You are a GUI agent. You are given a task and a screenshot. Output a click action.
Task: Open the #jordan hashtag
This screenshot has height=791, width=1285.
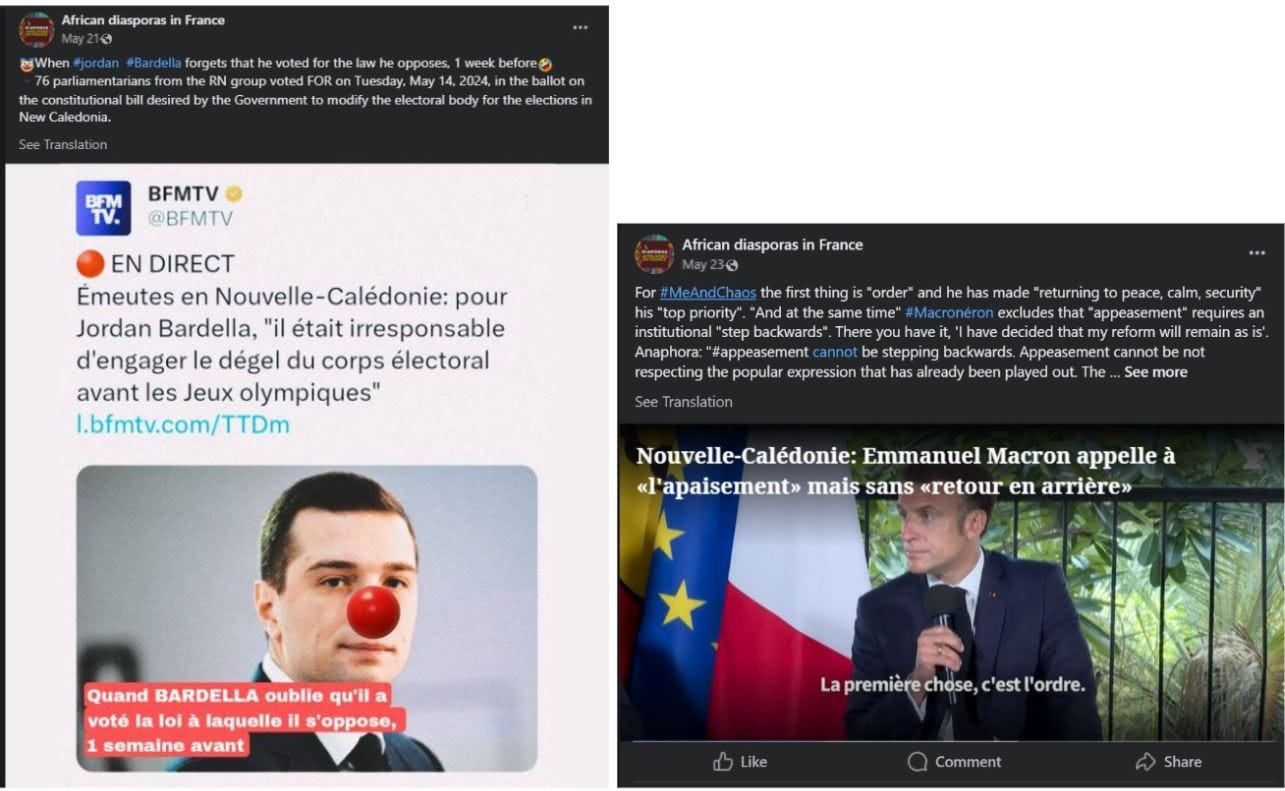[96, 63]
